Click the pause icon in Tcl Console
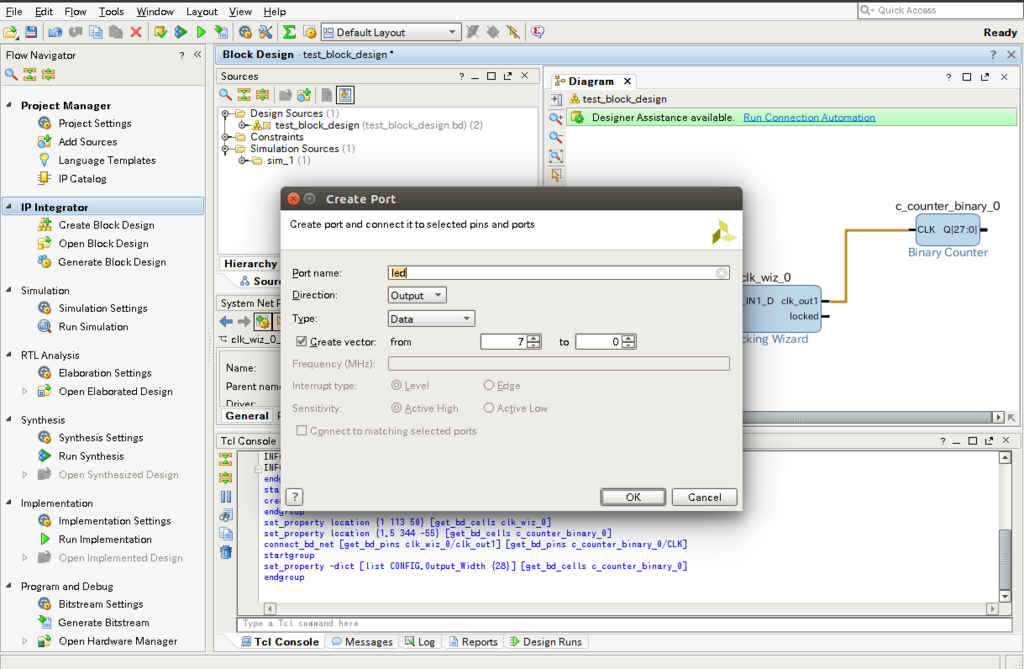 coord(225,497)
